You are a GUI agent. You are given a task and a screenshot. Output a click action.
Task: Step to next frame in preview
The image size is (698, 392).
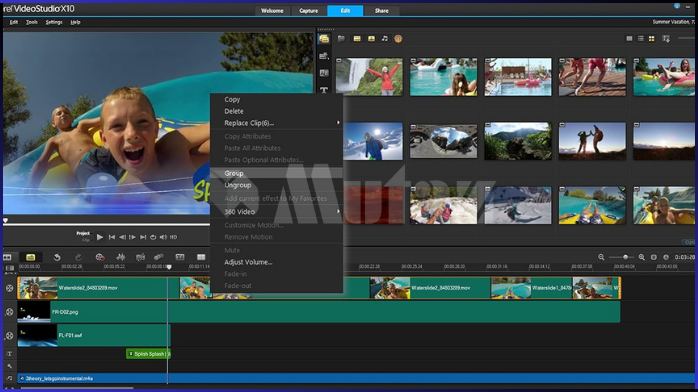[132, 237]
